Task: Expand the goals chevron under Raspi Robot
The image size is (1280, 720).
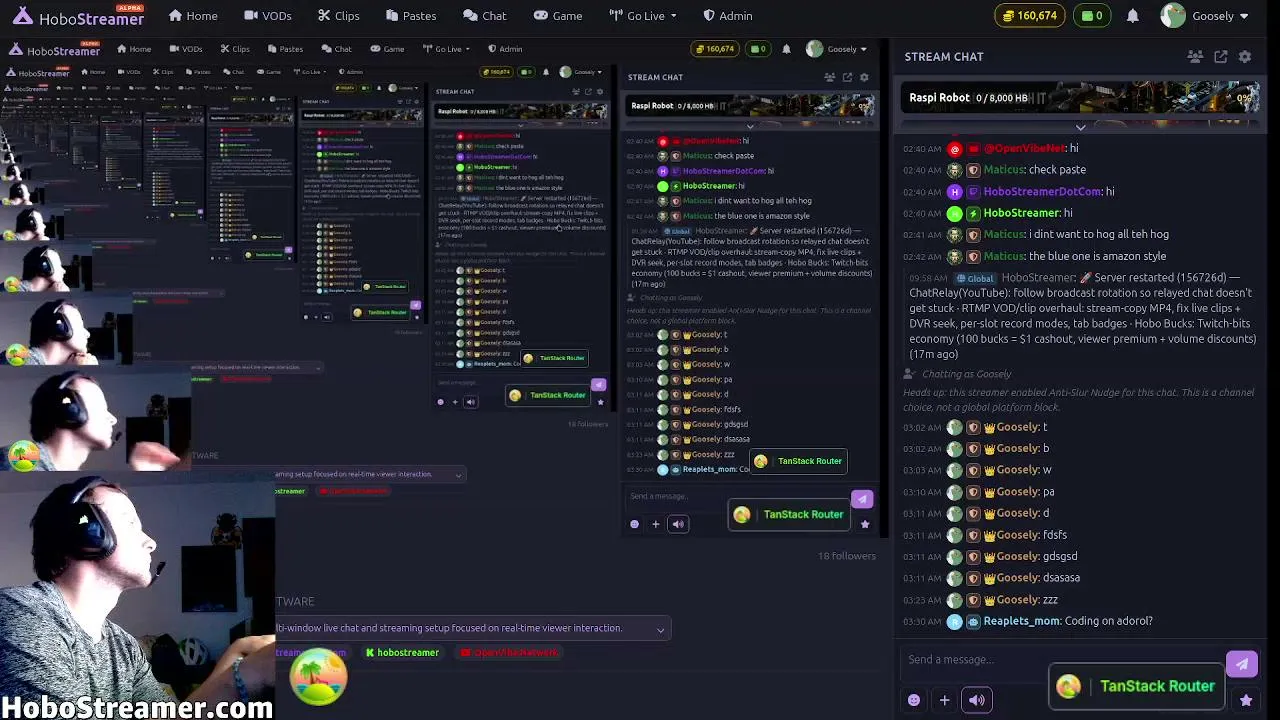Action: [x=1080, y=127]
